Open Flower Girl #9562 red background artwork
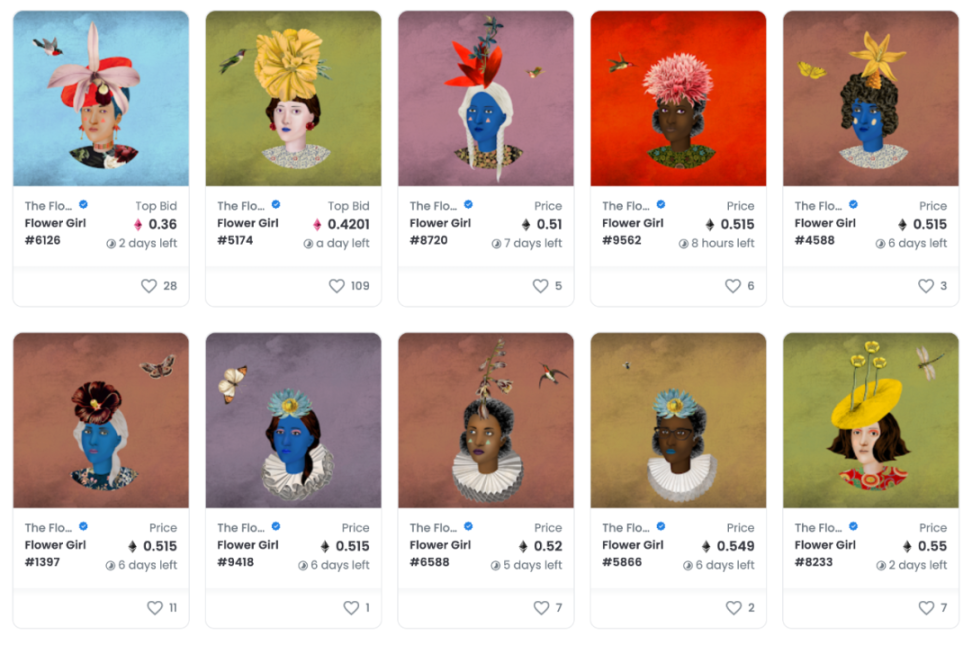This screenshot has height=645, width=972. pyautogui.click(x=678, y=98)
